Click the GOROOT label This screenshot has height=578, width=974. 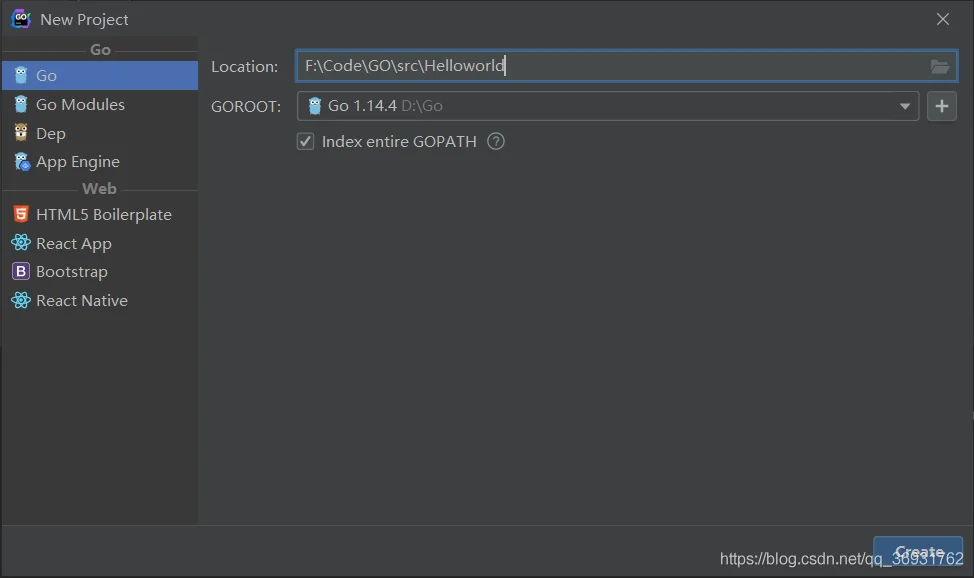[x=246, y=107]
